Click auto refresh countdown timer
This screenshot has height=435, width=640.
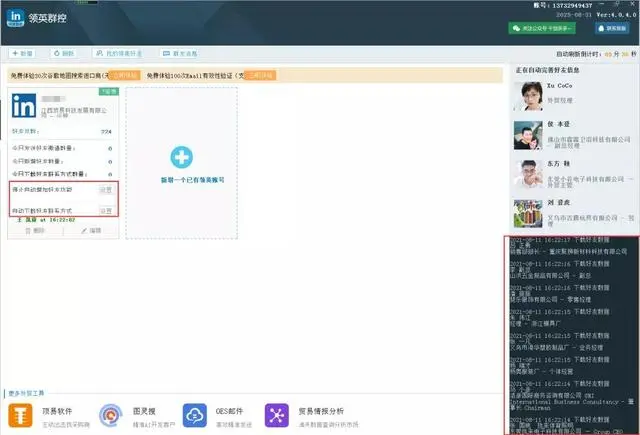596,54
